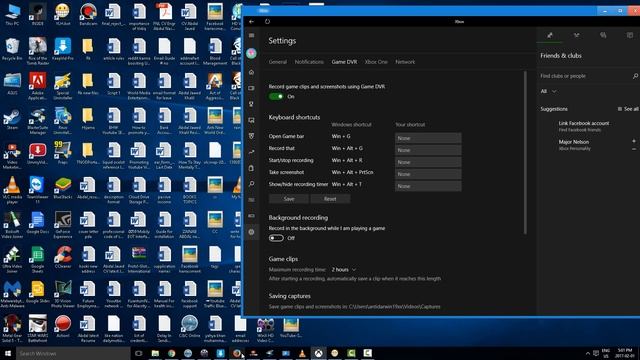The width and height of the screenshot is (640, 360).
Task: Open Achievements trophy icon in sidebar
Action: coord(251,104)
